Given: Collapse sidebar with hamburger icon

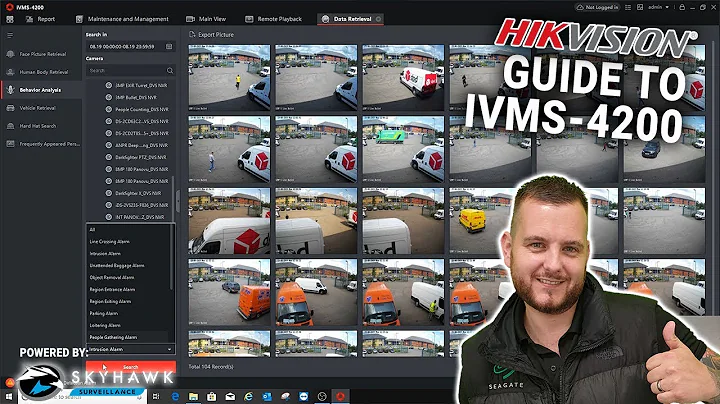Looking at the screenshot, I should pos(10,35).
